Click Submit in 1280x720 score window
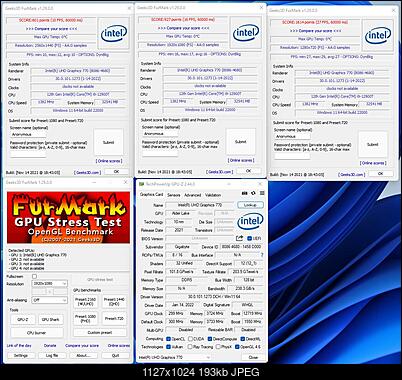This screenshot has height=380, width=402. click(373, 144)
